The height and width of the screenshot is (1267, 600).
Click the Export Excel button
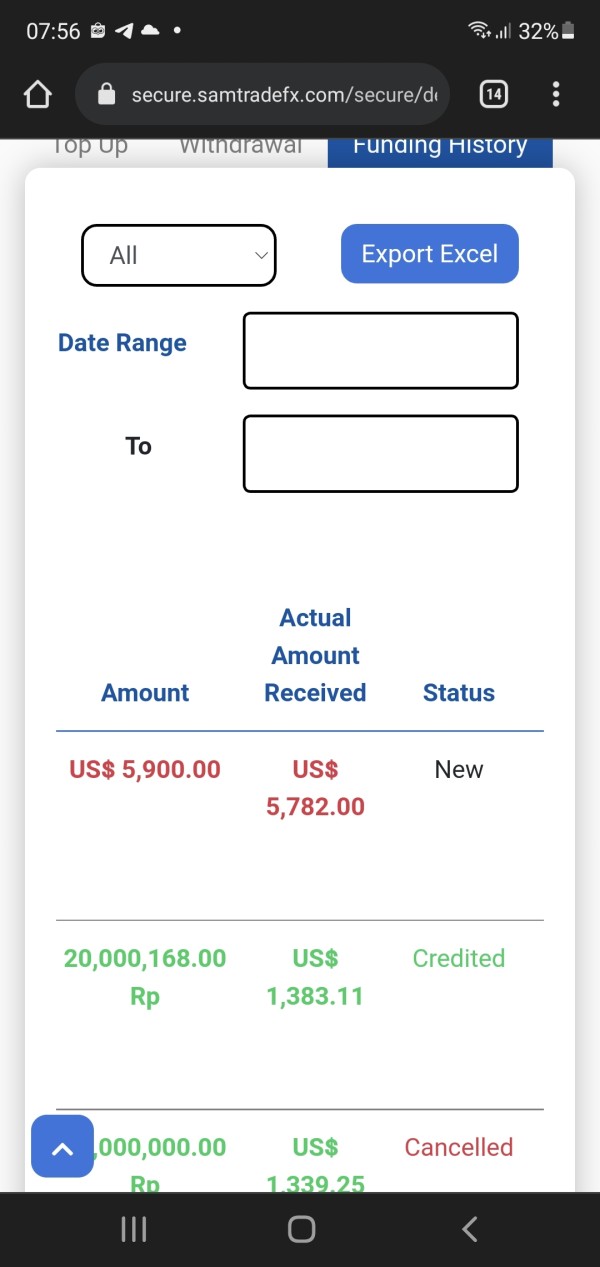coord(429,254)
